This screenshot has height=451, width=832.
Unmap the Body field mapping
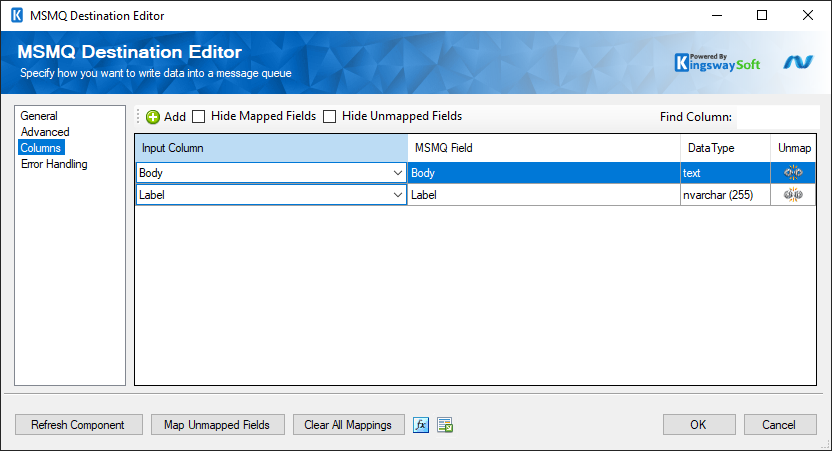793,172
